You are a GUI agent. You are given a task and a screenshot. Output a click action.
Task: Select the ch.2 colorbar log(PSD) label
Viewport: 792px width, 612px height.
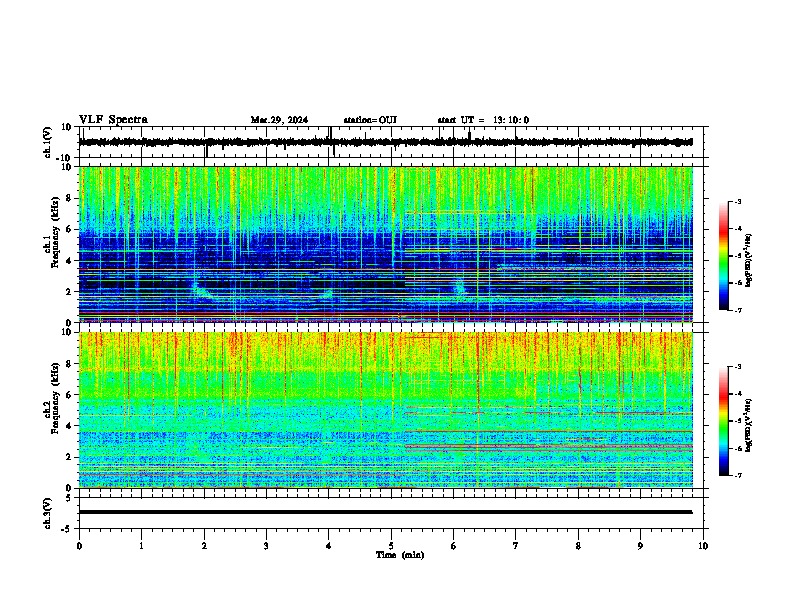coord(749,425)
